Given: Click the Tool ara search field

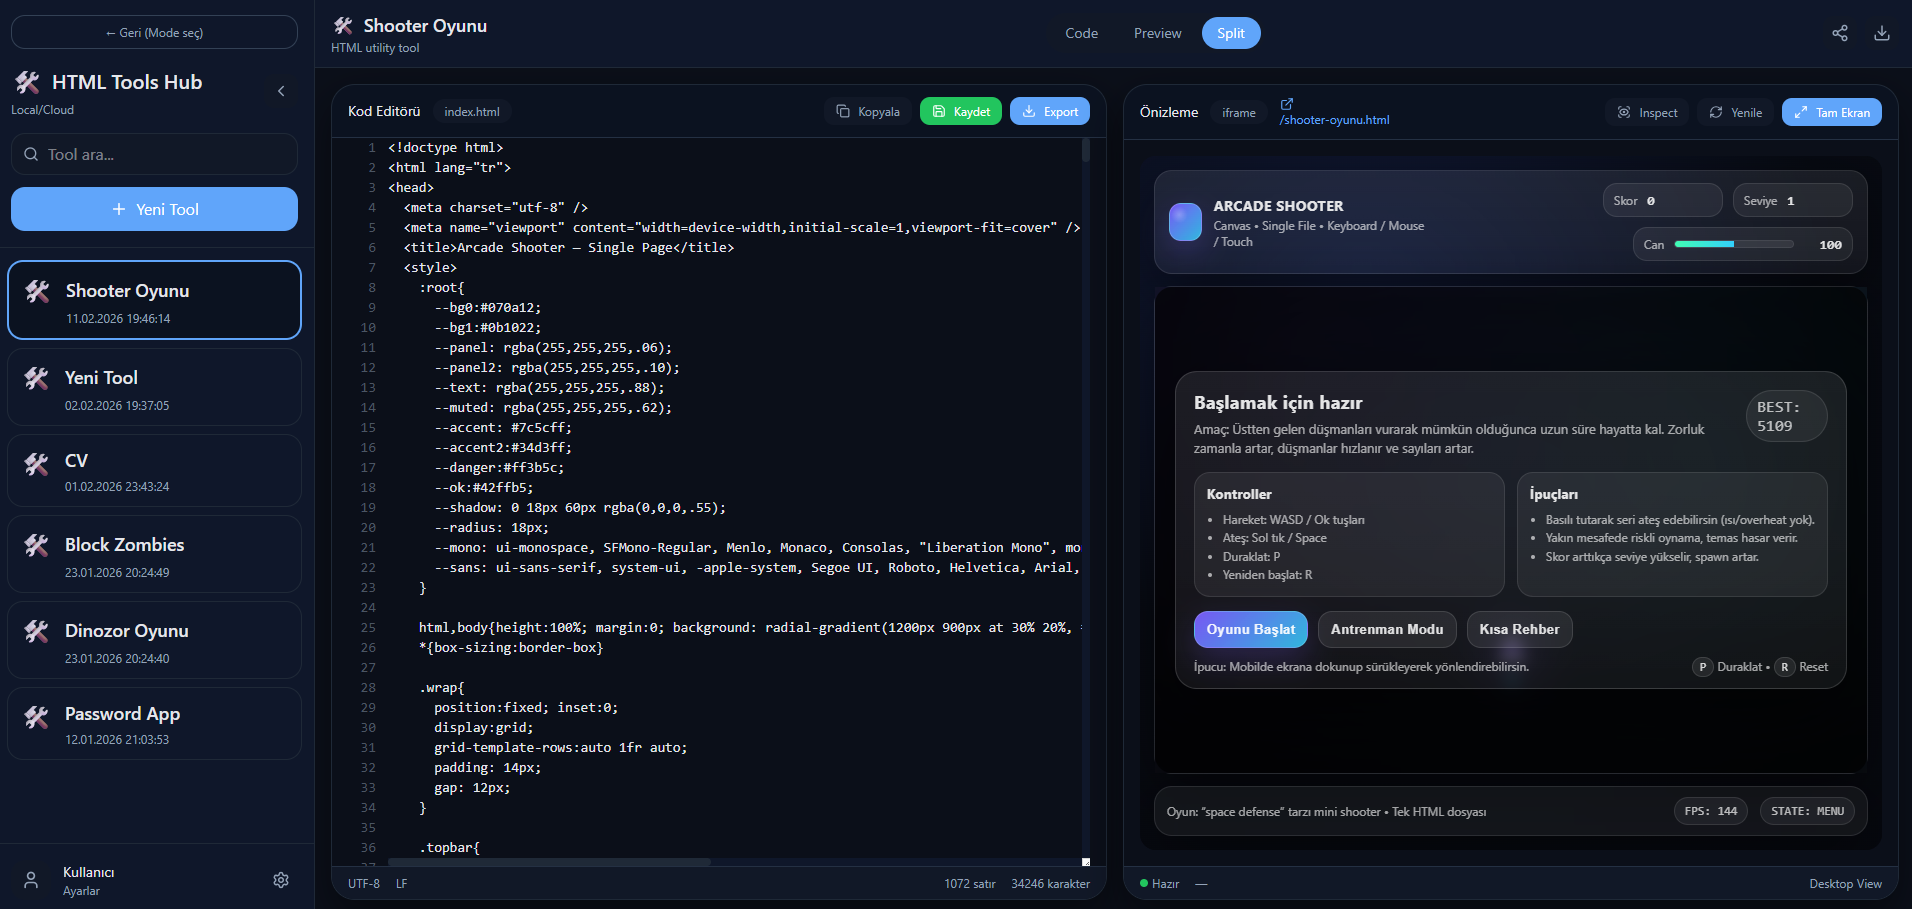Looking at the screenshot, I should [x=154, y=155].
